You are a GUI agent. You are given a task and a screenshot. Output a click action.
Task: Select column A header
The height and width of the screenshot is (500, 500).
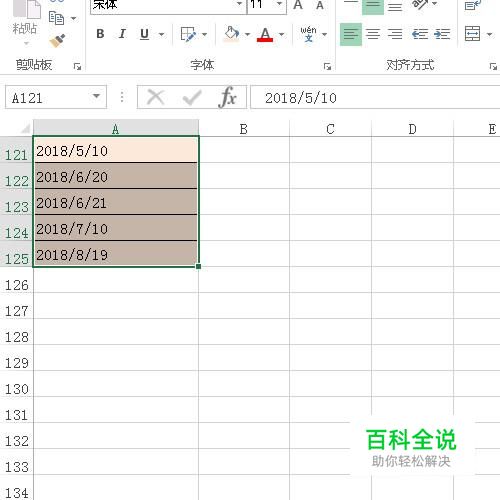pyautogui.click(x=116, y=128)
